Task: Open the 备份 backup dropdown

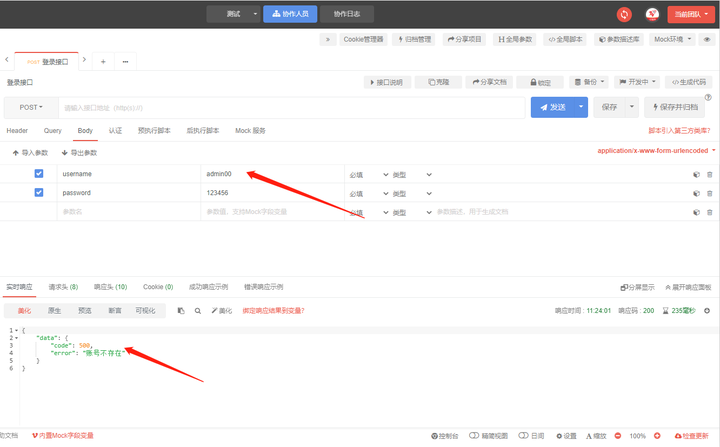Action: [589, 82]
